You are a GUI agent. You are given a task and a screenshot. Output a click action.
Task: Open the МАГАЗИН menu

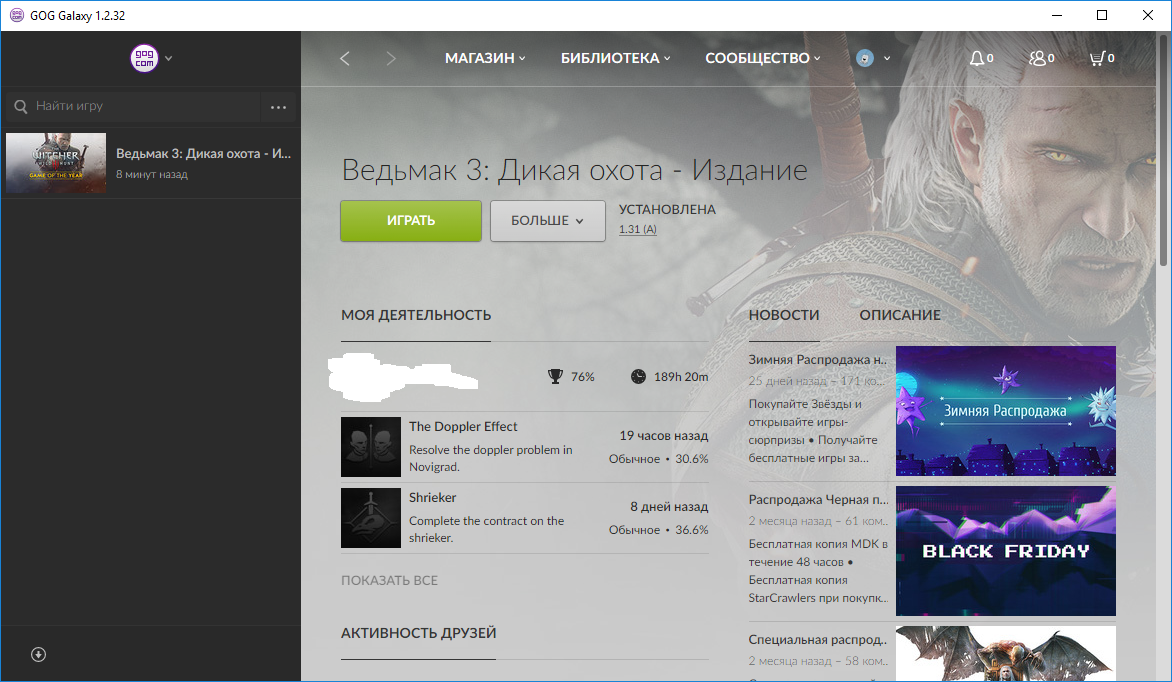tap(485, 58)
